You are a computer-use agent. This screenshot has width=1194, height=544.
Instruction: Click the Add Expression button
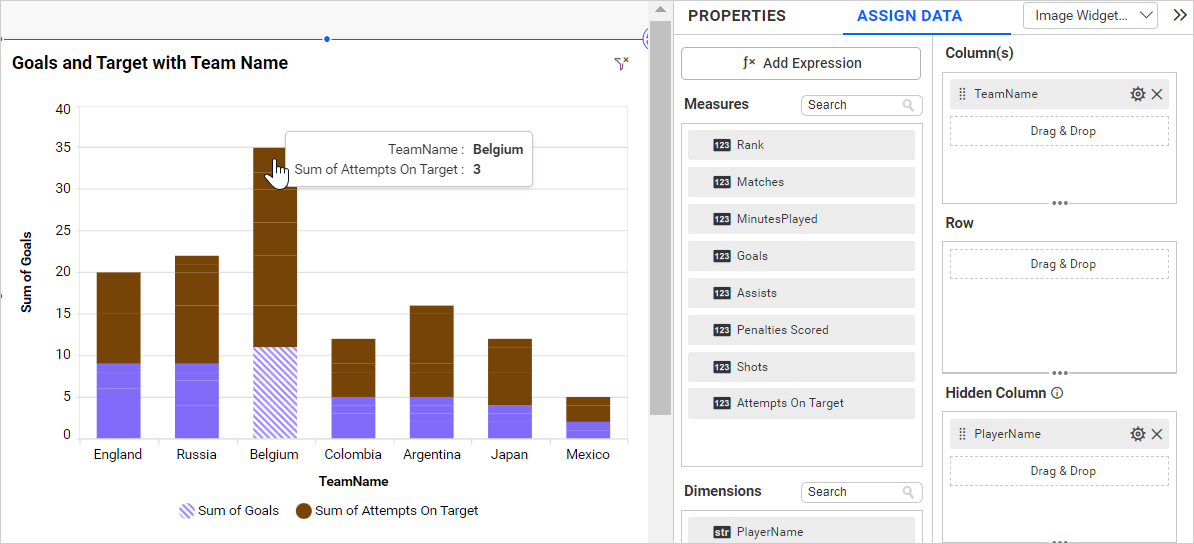tap(800, 63)
